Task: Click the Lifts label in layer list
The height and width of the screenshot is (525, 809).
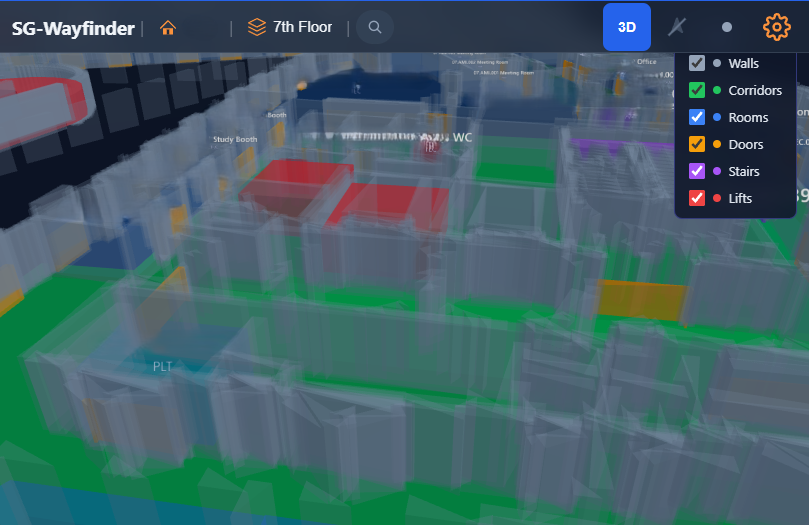Action: 740,198
